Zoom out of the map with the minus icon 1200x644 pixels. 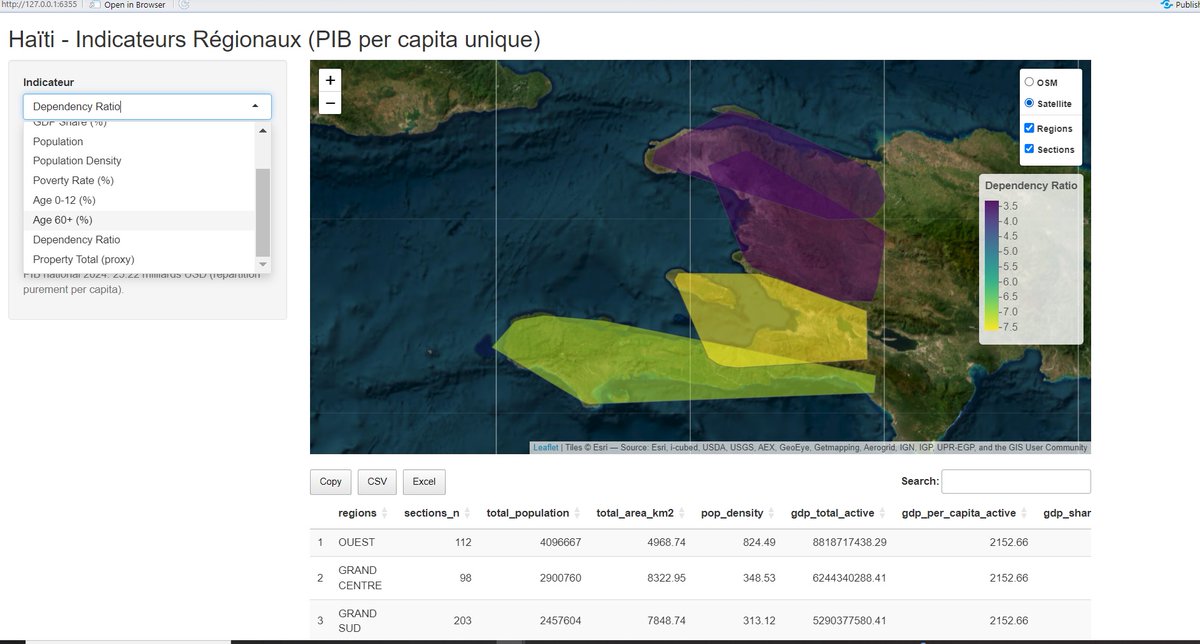(330, 102)
